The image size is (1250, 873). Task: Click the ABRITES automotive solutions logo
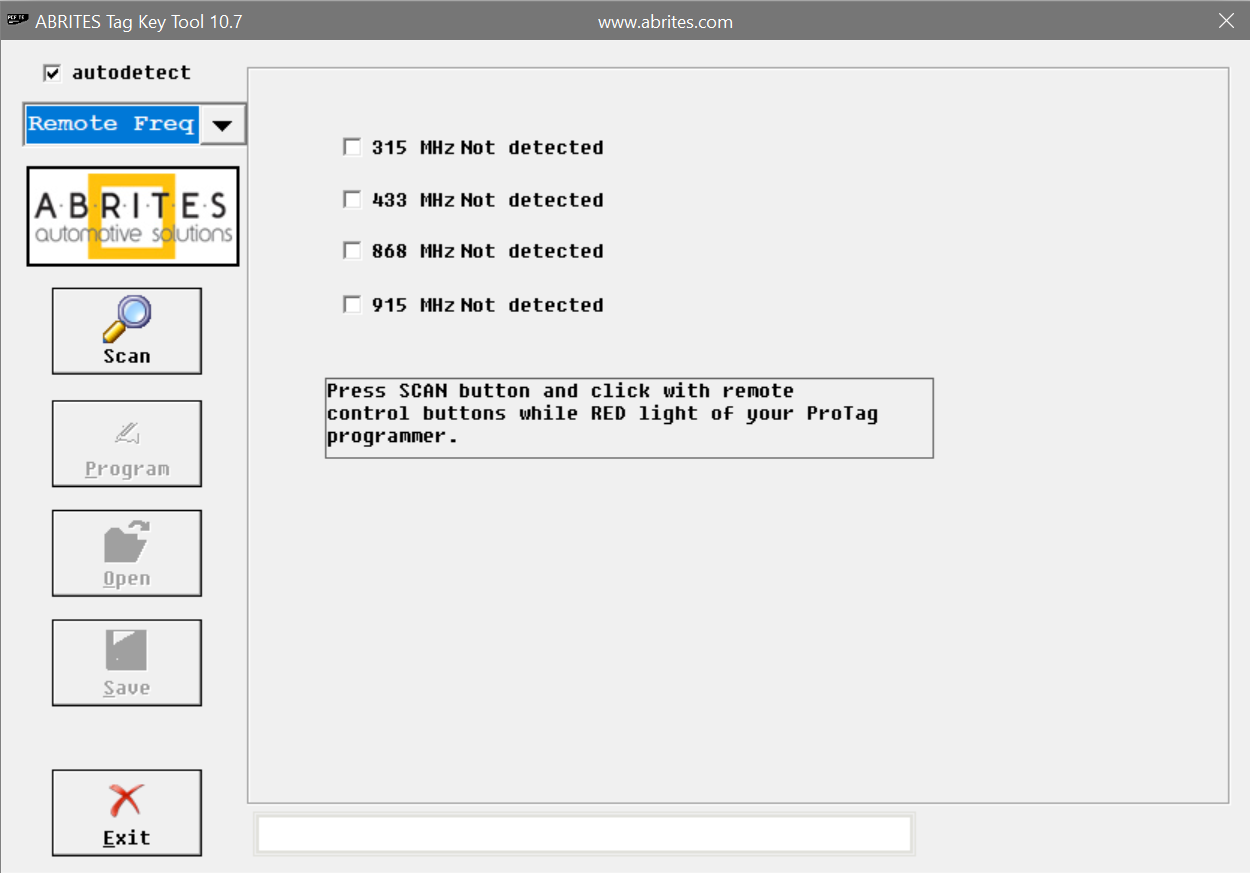(133, 216)
